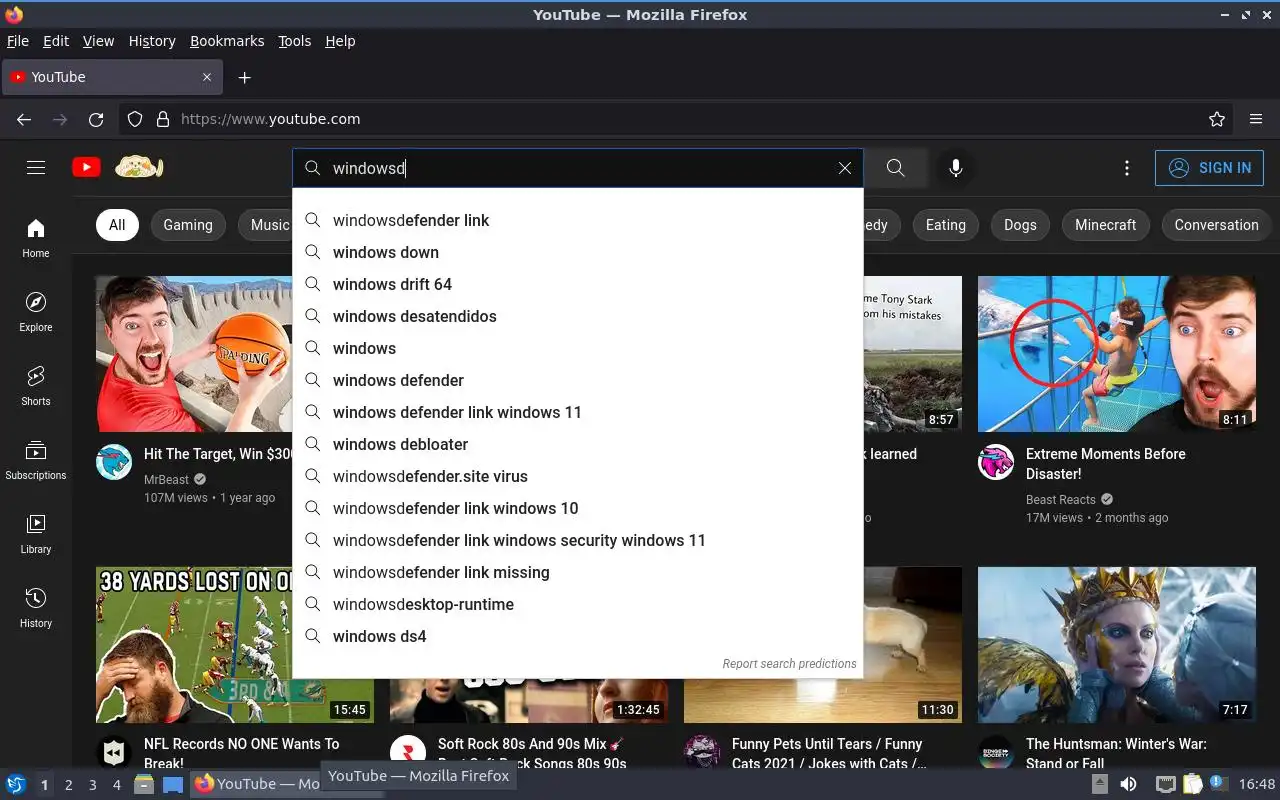Open the Tools menu
This screenshot has height=800, width=1280.
[295, 41]
